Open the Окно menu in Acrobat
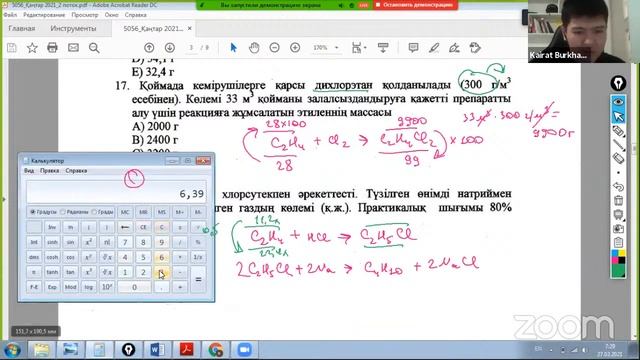The width and height of the screenshot is (640, 360). point(111,15)
